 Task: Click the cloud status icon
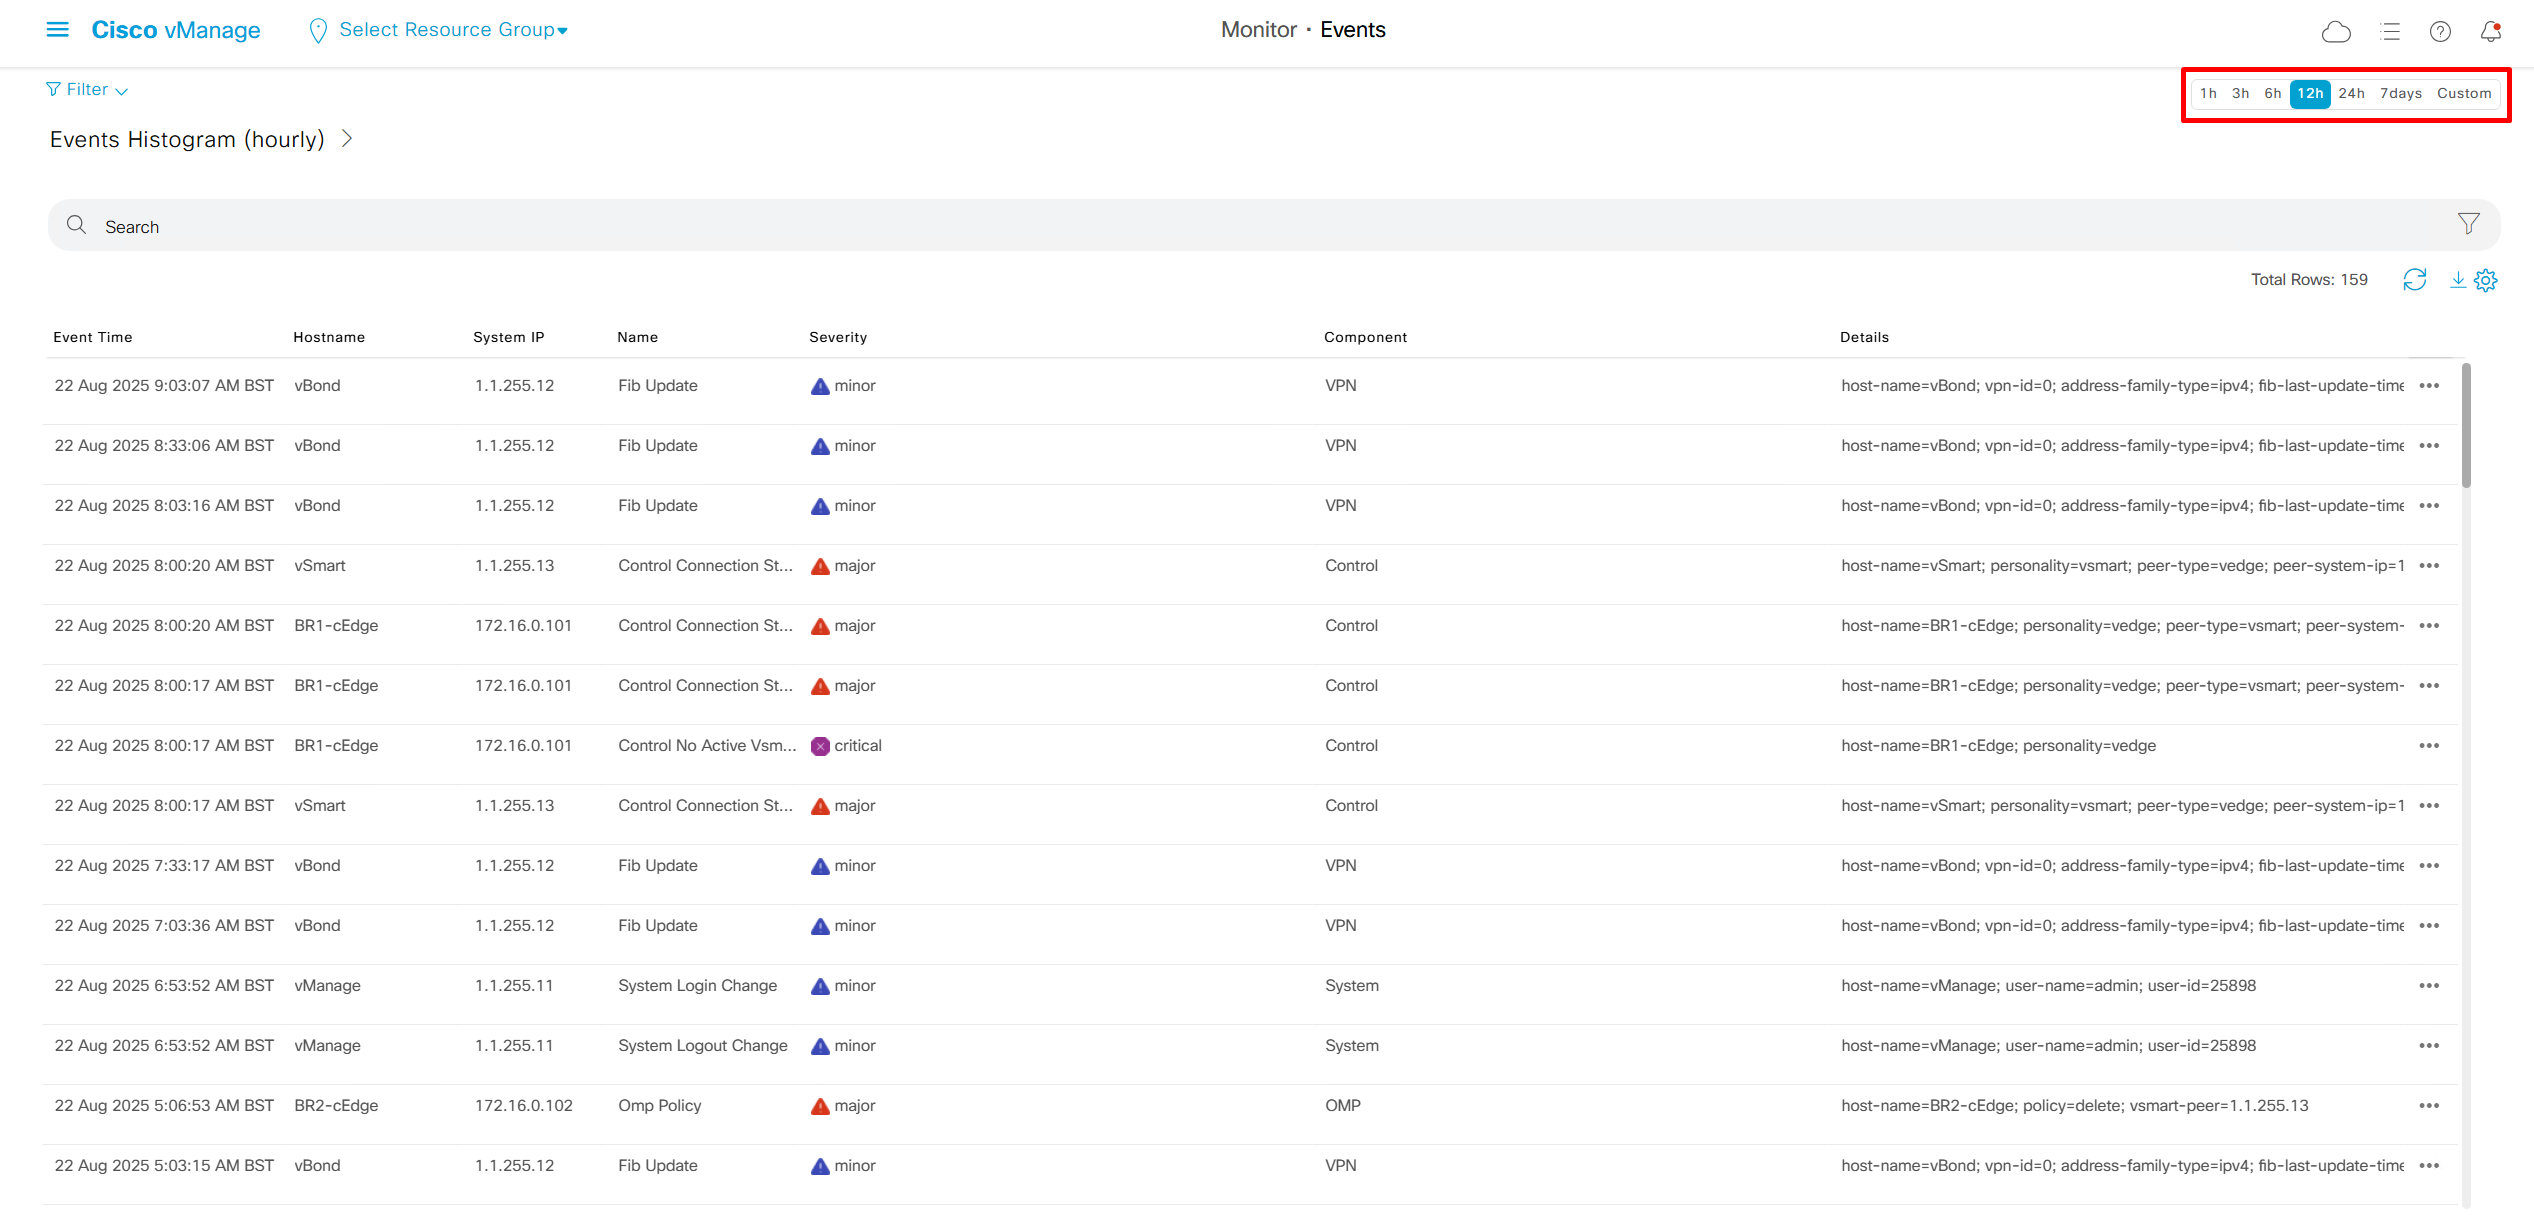2336,32
